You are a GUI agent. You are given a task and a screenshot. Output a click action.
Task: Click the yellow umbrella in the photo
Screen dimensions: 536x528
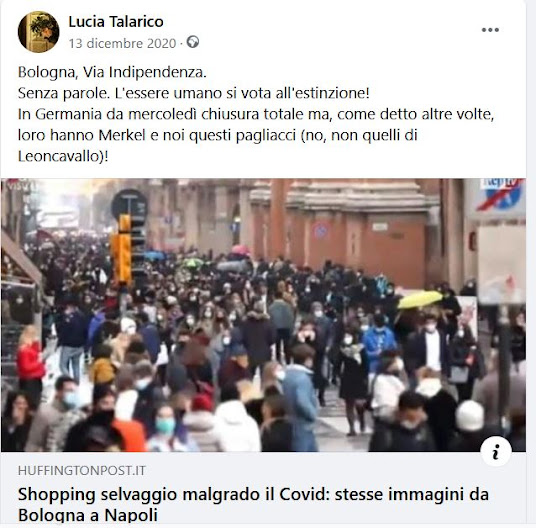click(x=420, y=299)
